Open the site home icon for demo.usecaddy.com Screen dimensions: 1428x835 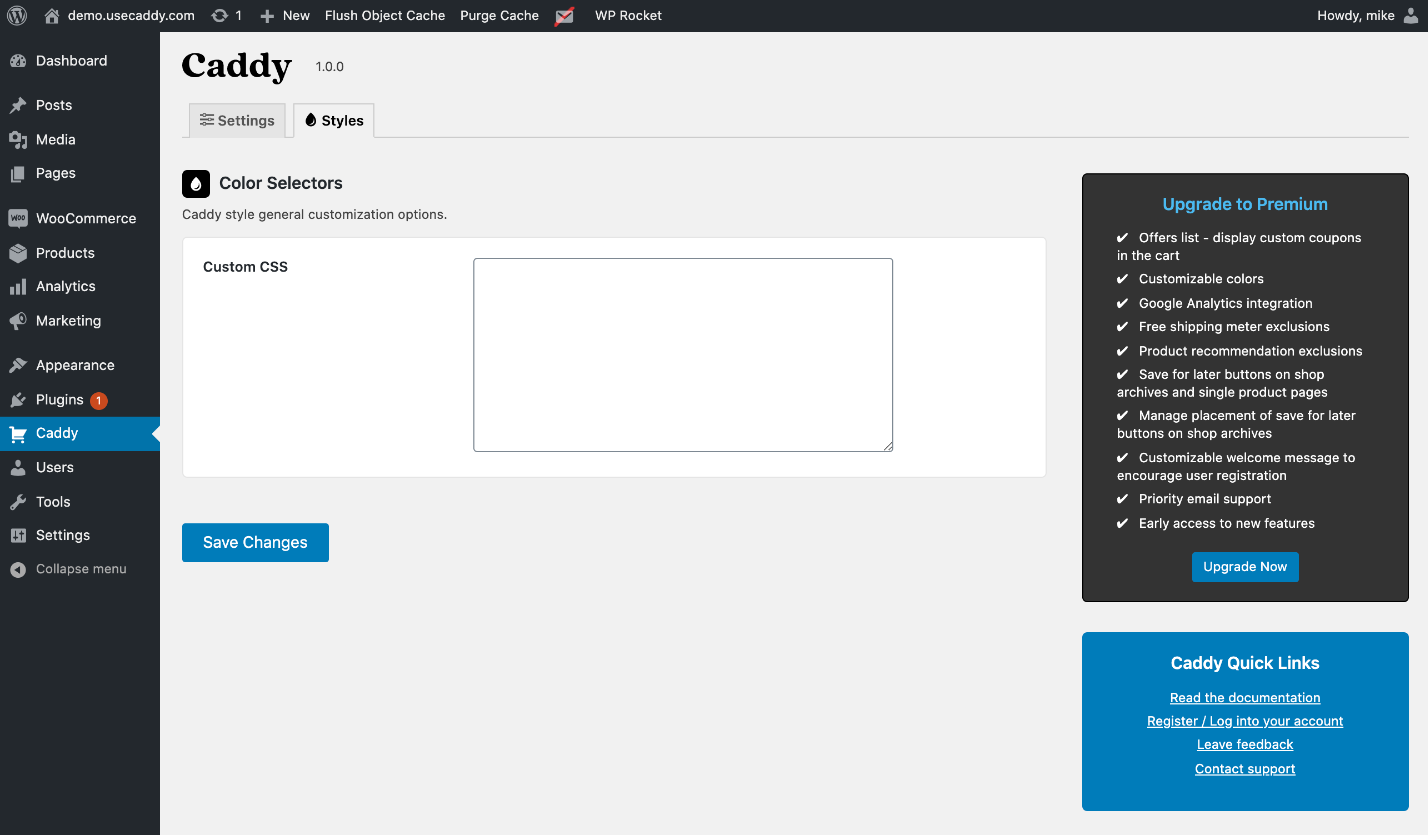coord(52,15)
